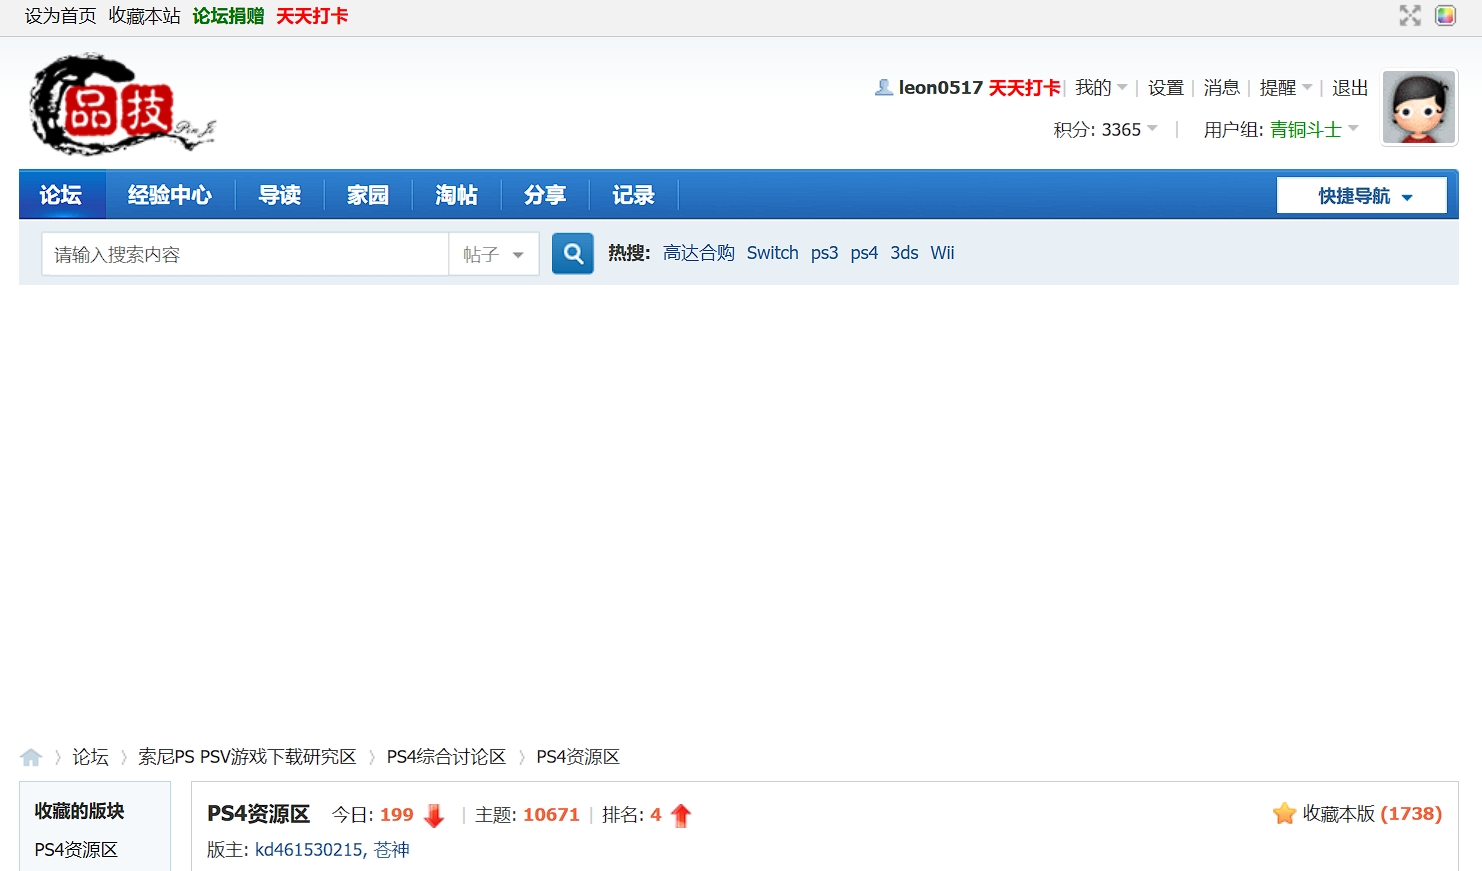The width and height of the screenshot is (1482, 871).
Task: Click the magnifier search button
Action: tap(573, 254)
